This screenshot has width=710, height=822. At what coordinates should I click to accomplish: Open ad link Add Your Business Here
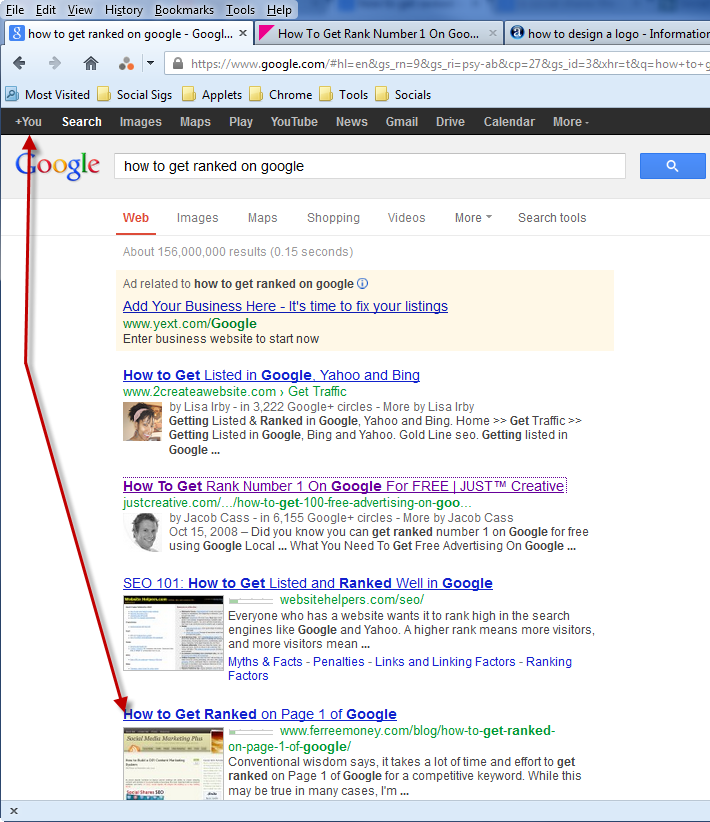[285, 306]
